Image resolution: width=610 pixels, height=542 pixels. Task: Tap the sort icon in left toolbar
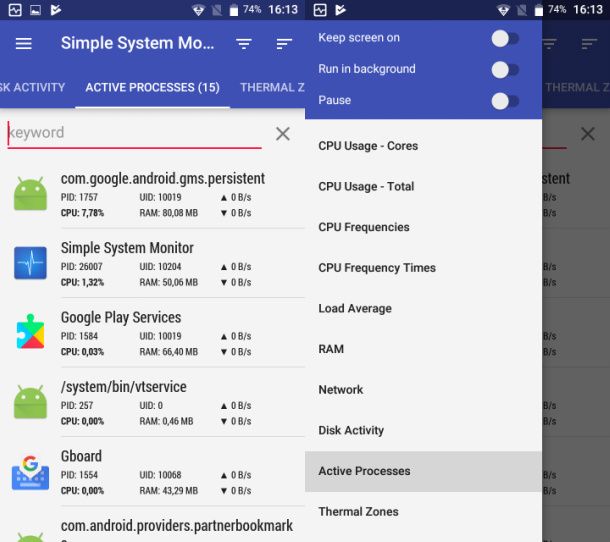pos(284,43)
